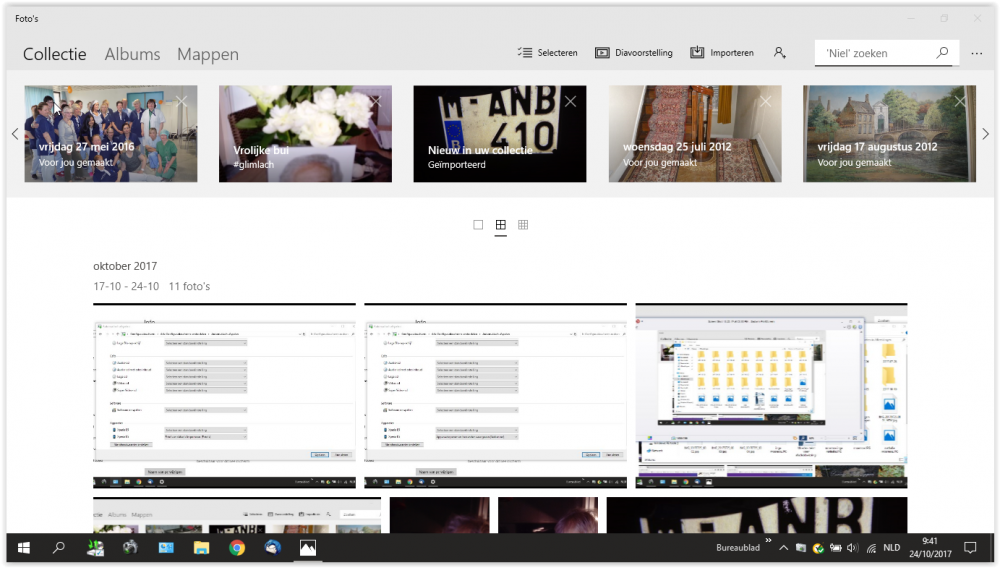Open the three-dots more options menu
1000x568 pixels.
point(976,54)
